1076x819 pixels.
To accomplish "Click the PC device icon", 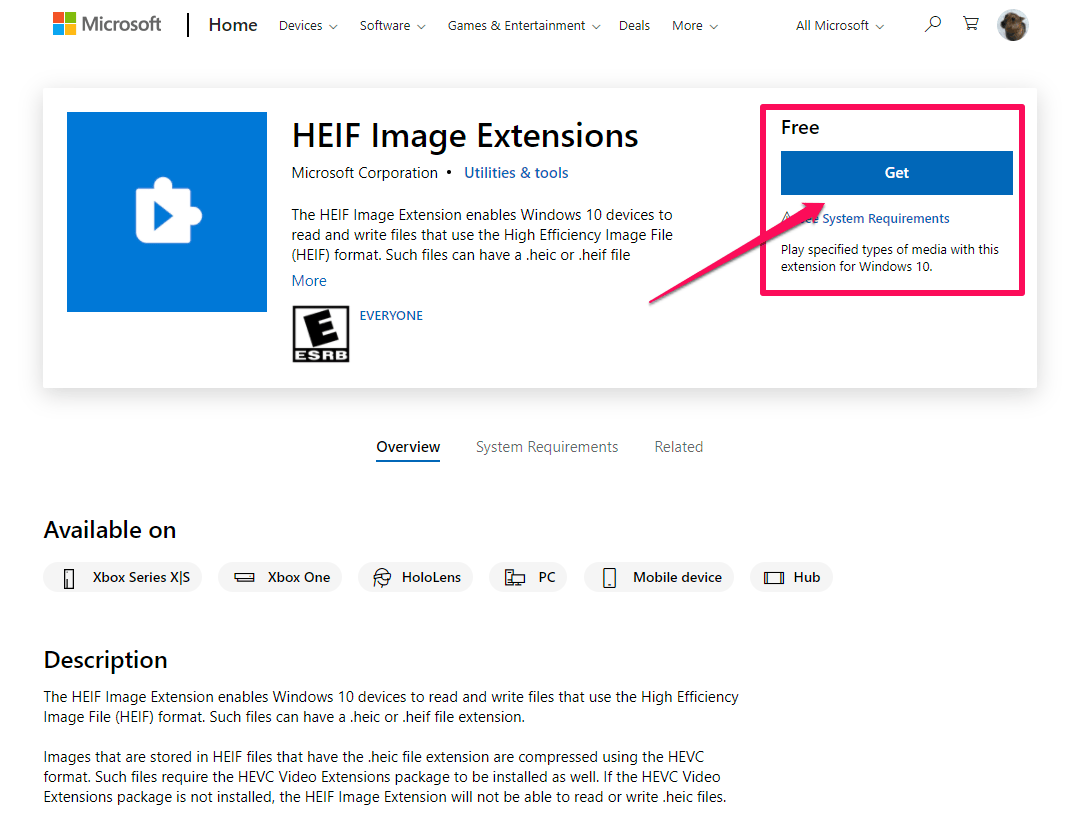I will pyautogui.click(x=515, y=577).
